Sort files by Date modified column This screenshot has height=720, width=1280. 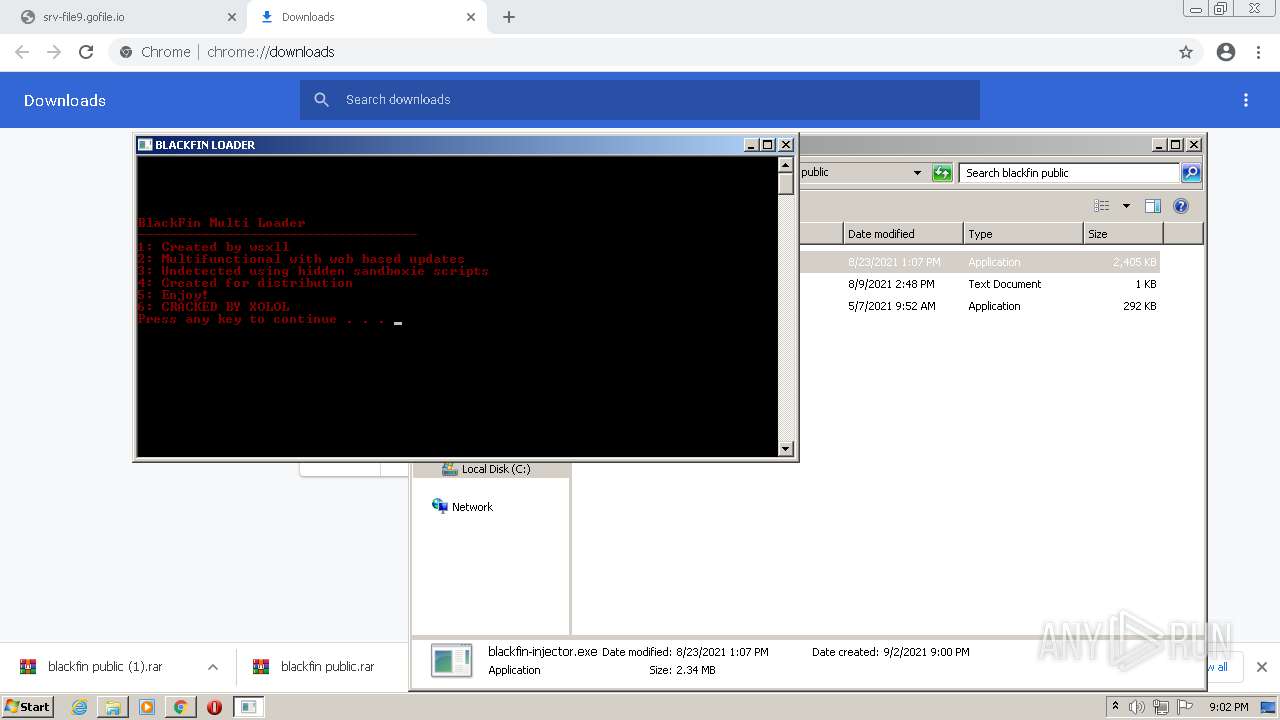point(903,234)
